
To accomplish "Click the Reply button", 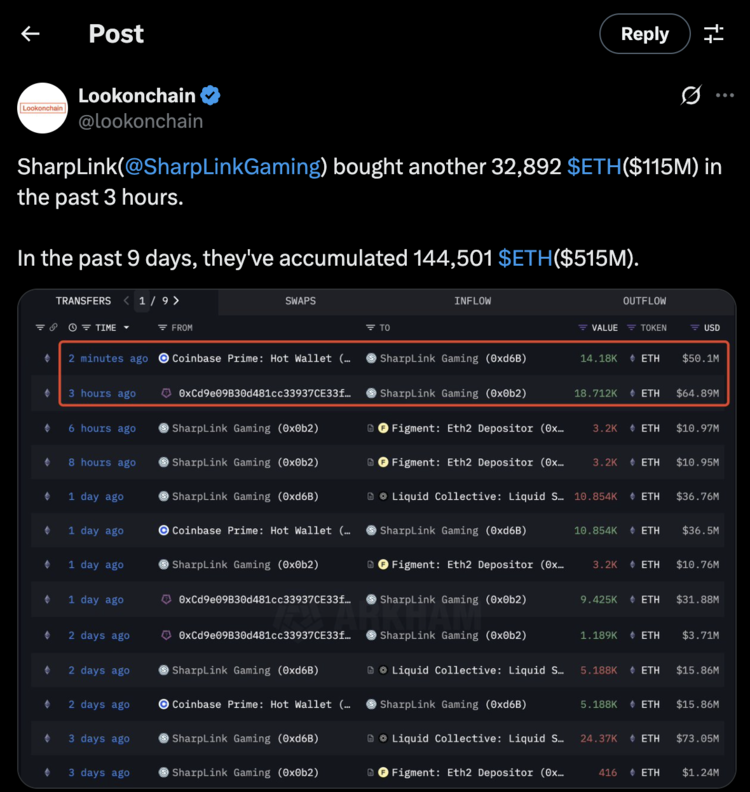I will [644, 34].
